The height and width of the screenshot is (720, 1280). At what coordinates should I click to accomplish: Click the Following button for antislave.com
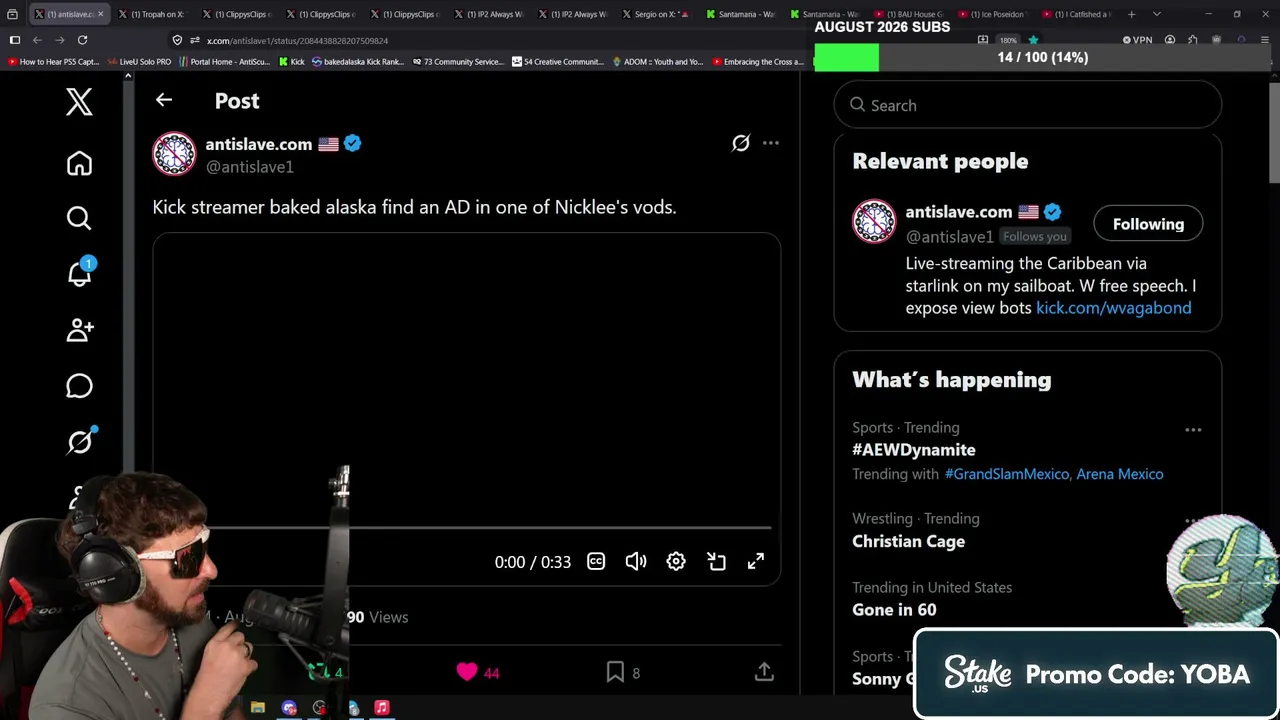[x=1148, y=224]
